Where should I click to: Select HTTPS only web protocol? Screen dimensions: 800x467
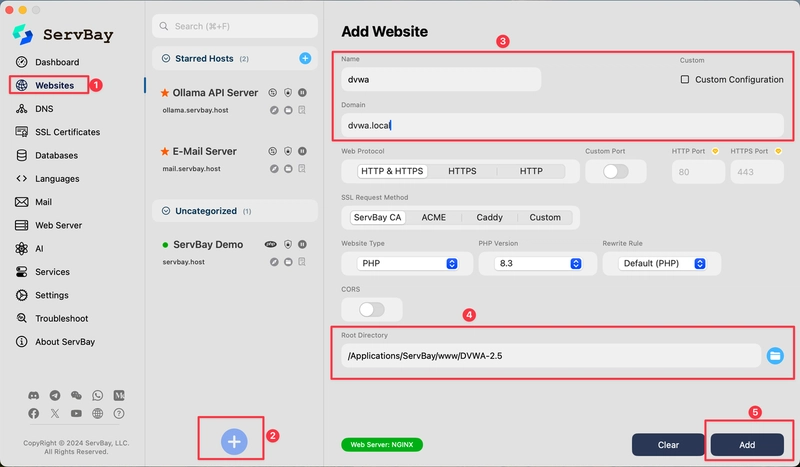coord(462,171)
